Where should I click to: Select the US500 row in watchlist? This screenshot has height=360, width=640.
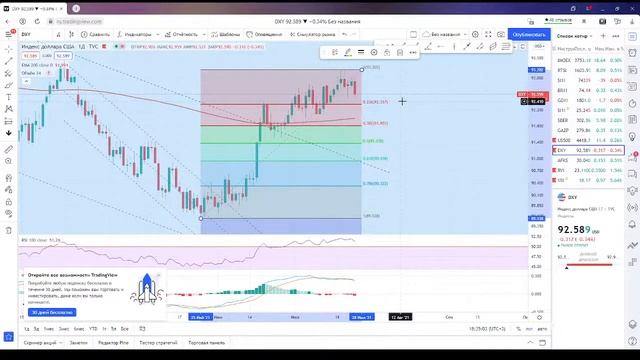589,140
